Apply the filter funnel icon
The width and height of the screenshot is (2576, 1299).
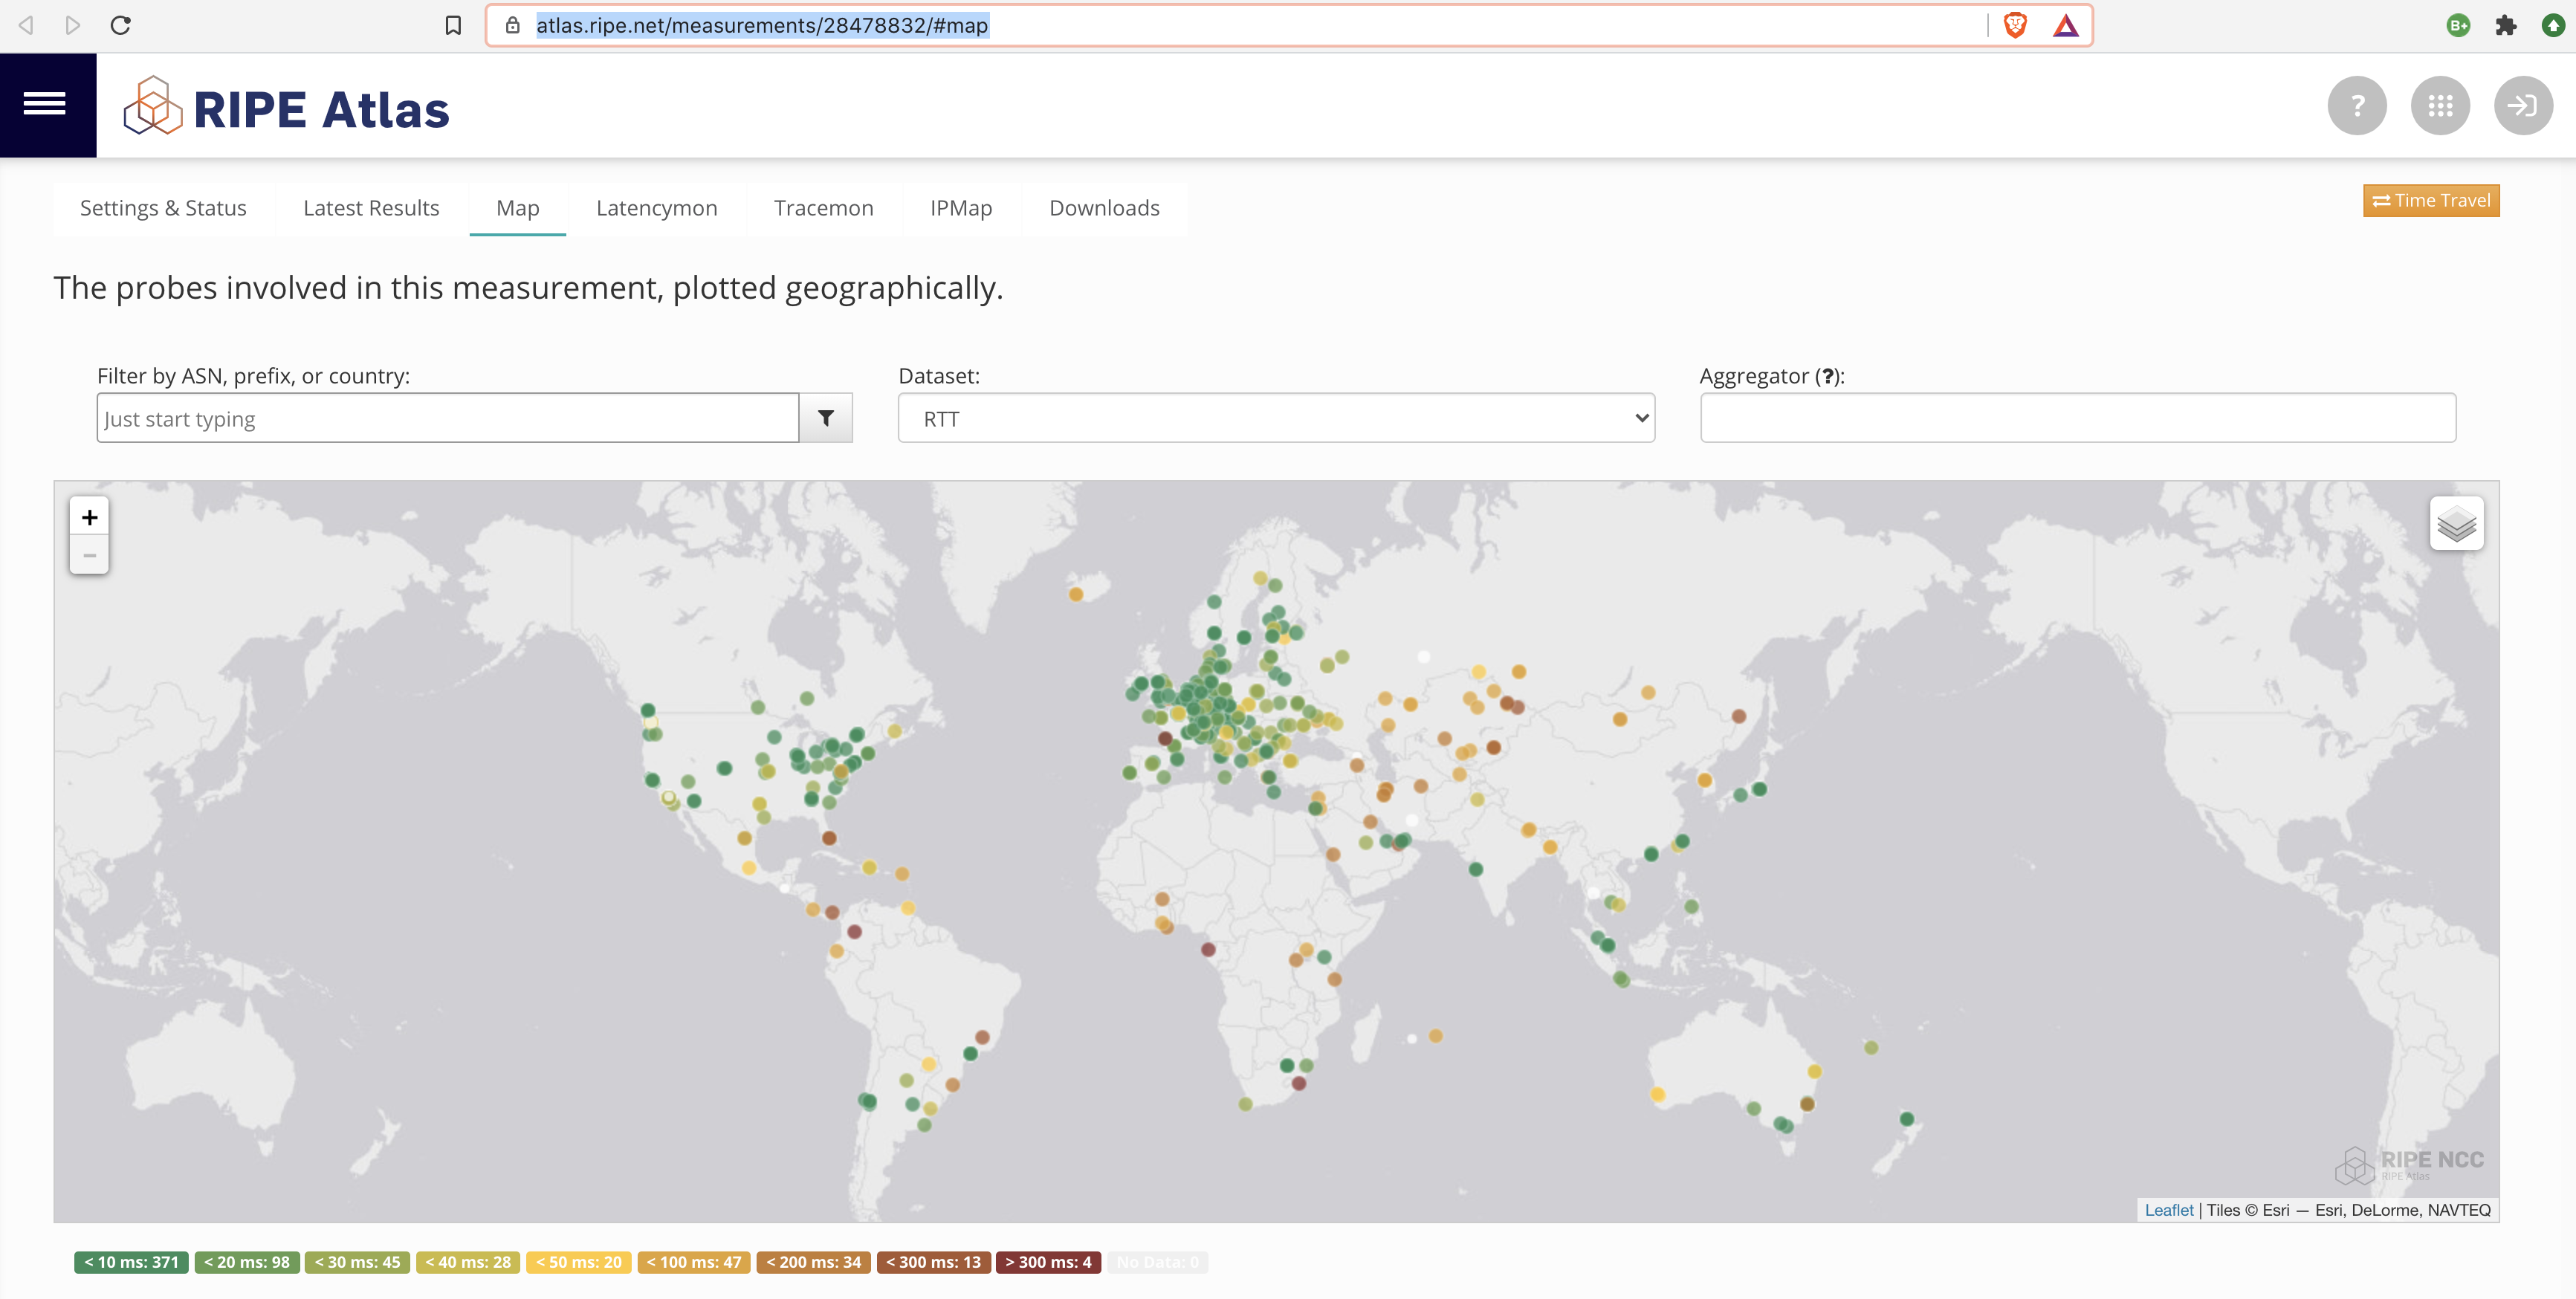tap(826, 417)
